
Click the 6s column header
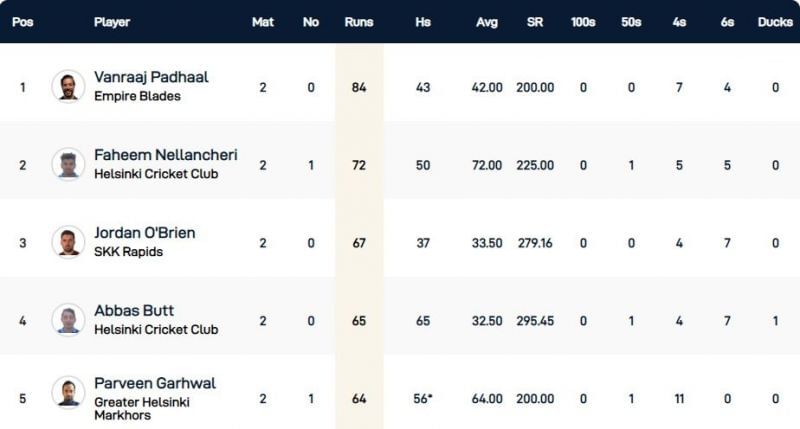click(726, 22)
